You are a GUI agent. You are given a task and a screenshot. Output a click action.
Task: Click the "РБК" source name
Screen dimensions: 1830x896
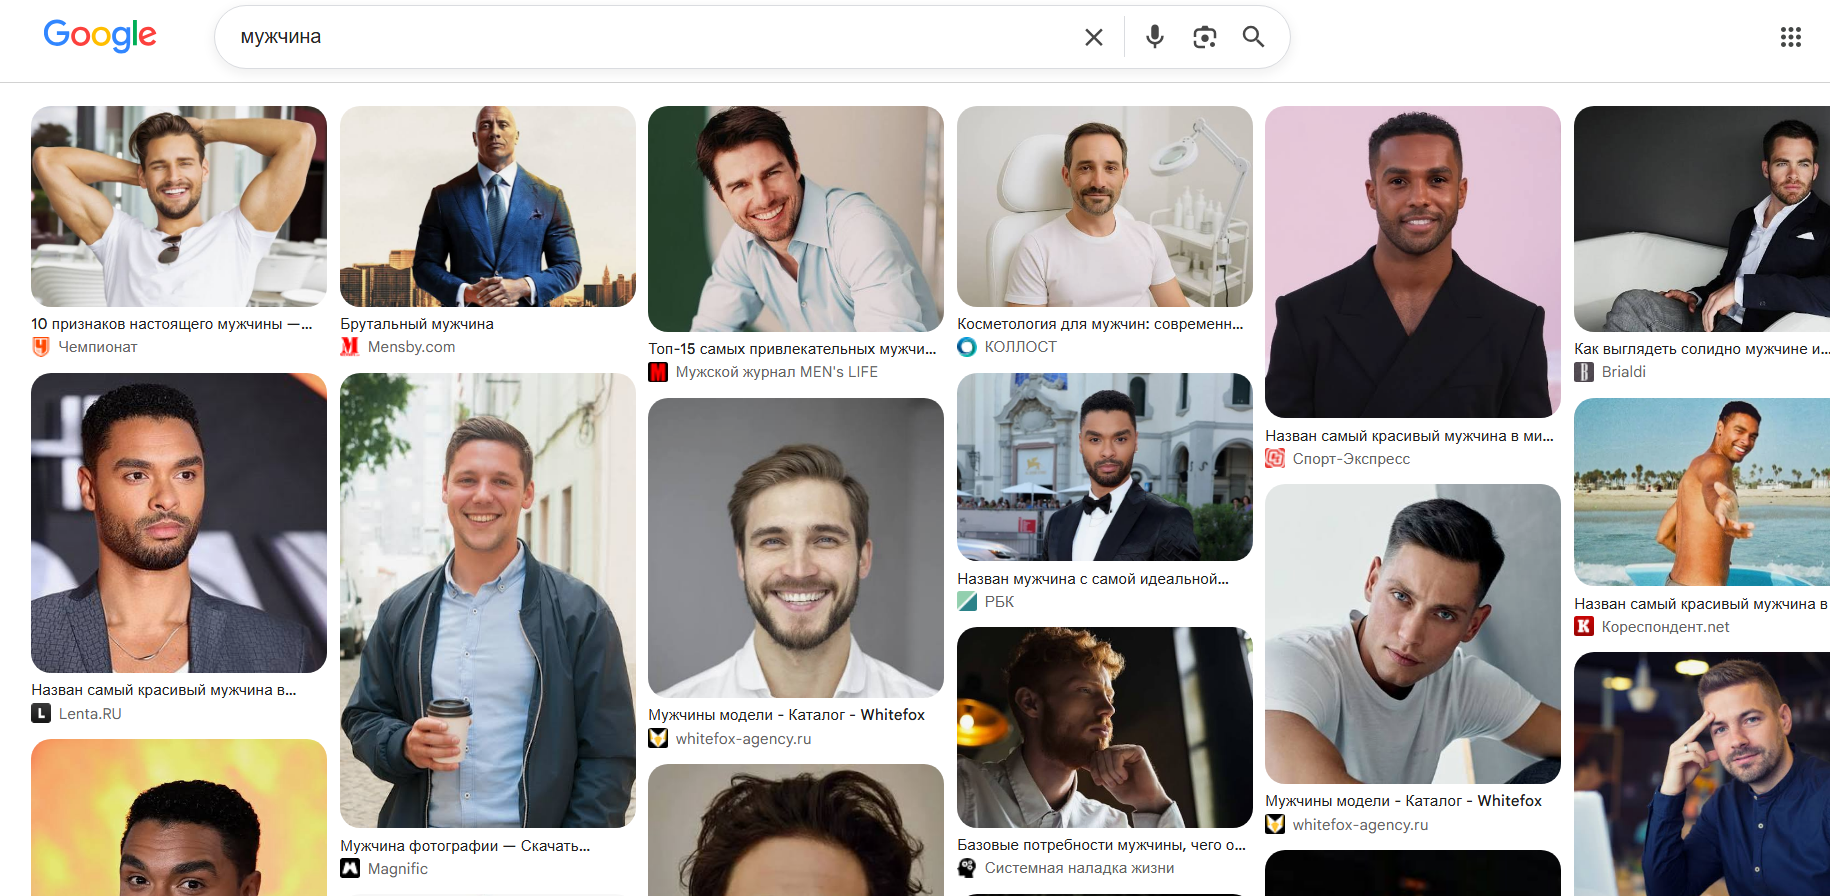point(999,602)
